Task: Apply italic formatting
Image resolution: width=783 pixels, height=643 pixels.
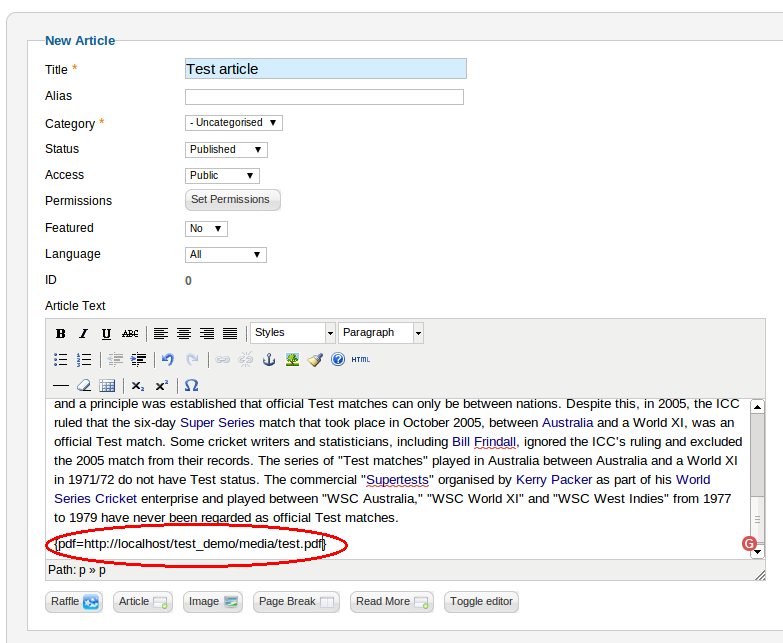Action: pos(84,334)
